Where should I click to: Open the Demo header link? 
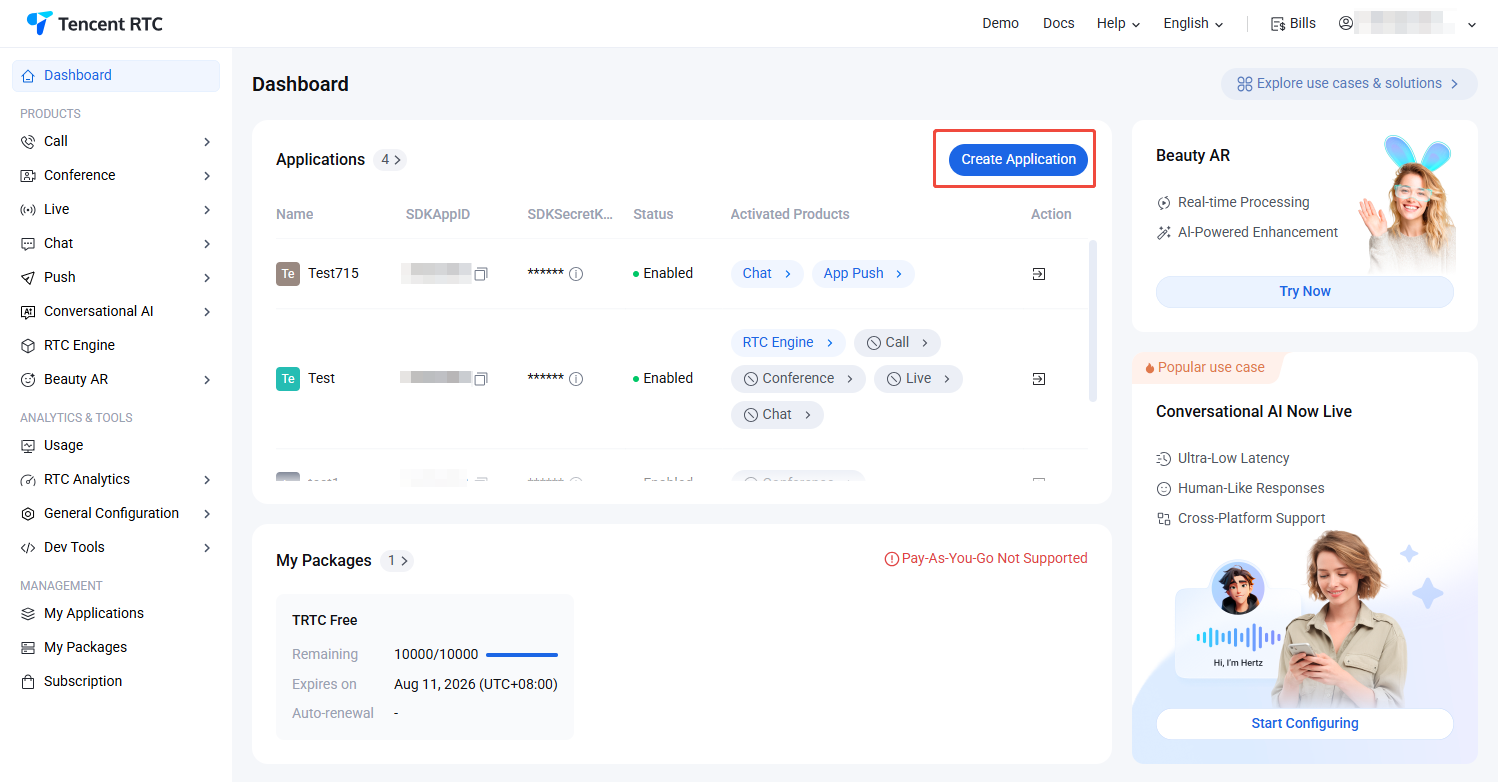pyautogui.click(x=1000, y=23)
